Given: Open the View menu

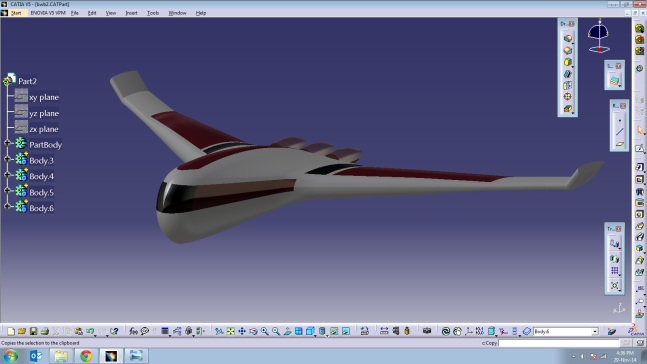Looking at the screenshot, I should (x=111, y=13).
